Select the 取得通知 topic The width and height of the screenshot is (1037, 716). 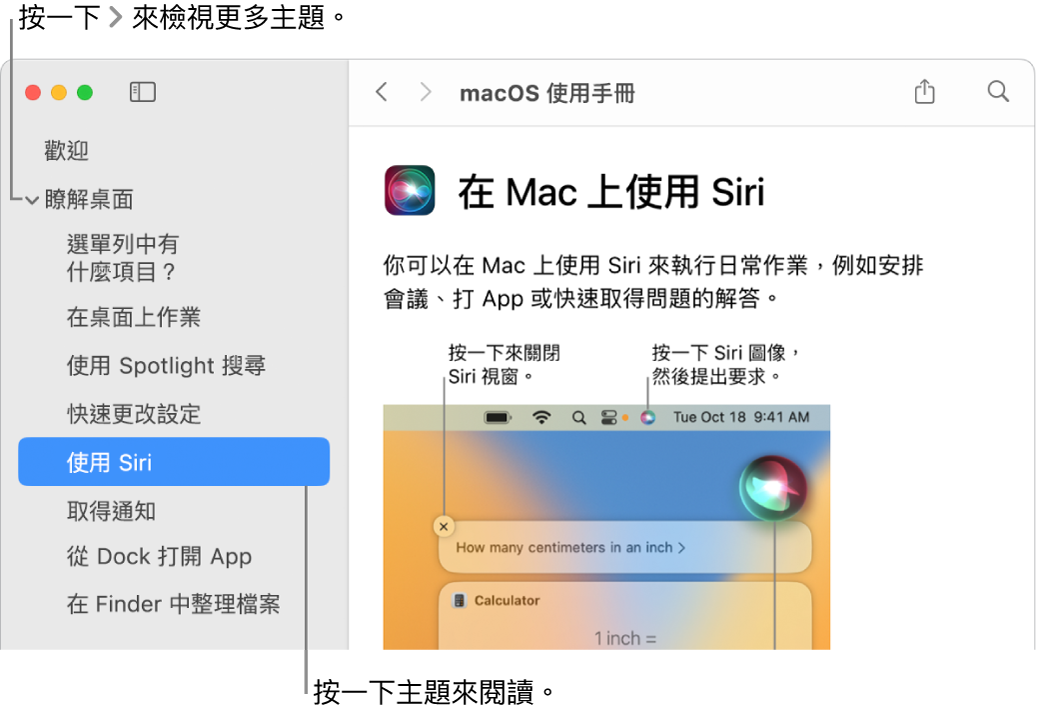[x=111, y=511]
